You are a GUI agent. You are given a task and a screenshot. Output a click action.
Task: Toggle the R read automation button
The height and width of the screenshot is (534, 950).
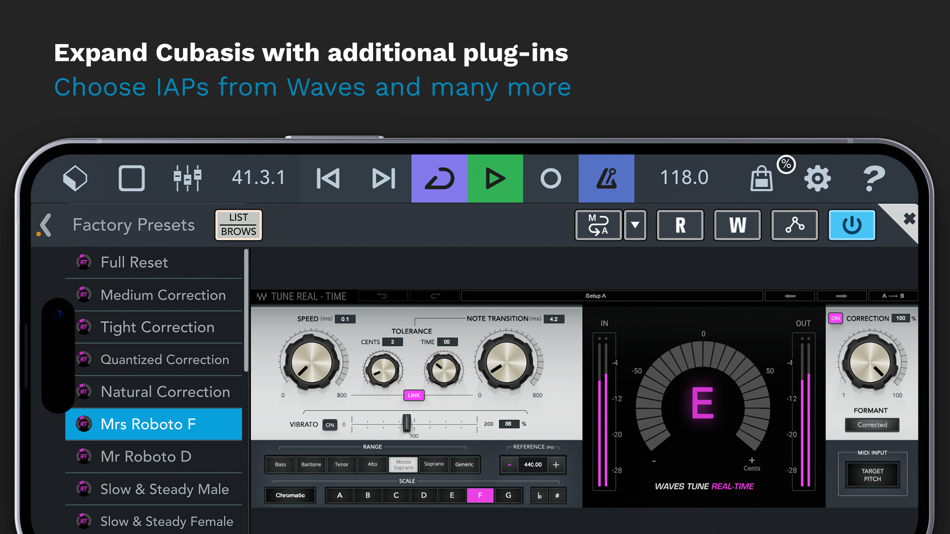[x=680, y=225]
